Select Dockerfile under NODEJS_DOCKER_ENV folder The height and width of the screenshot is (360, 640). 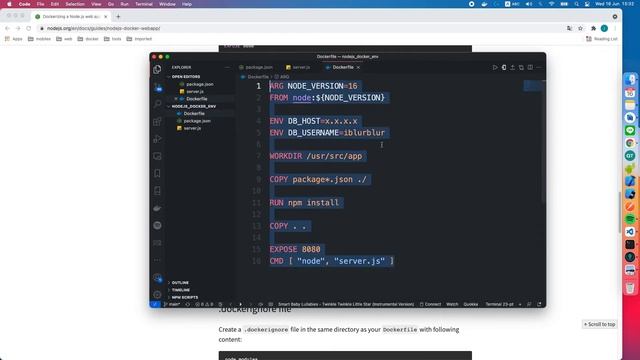[194, 113]
